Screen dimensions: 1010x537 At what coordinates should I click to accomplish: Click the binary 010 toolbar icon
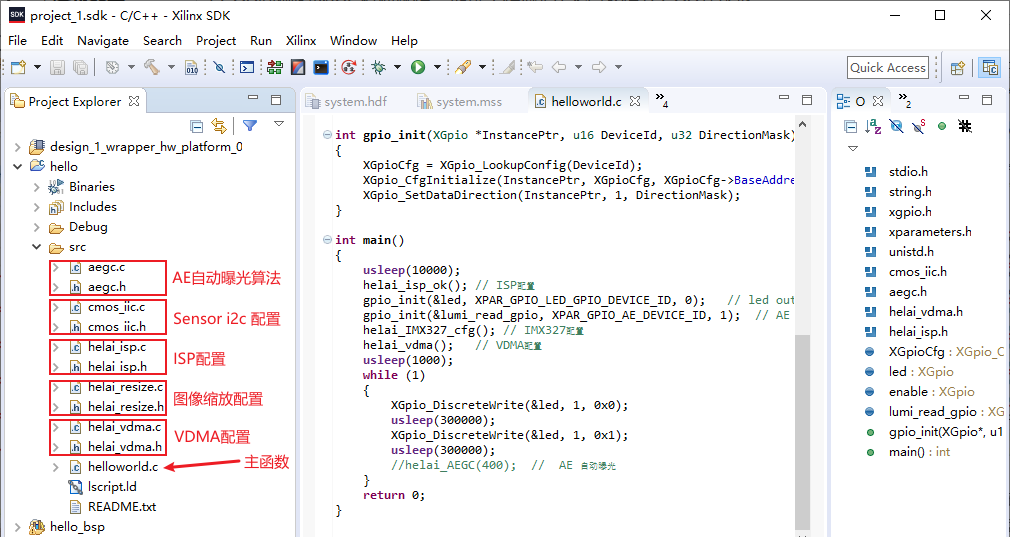pyautogui.click(x=192, y=67)
